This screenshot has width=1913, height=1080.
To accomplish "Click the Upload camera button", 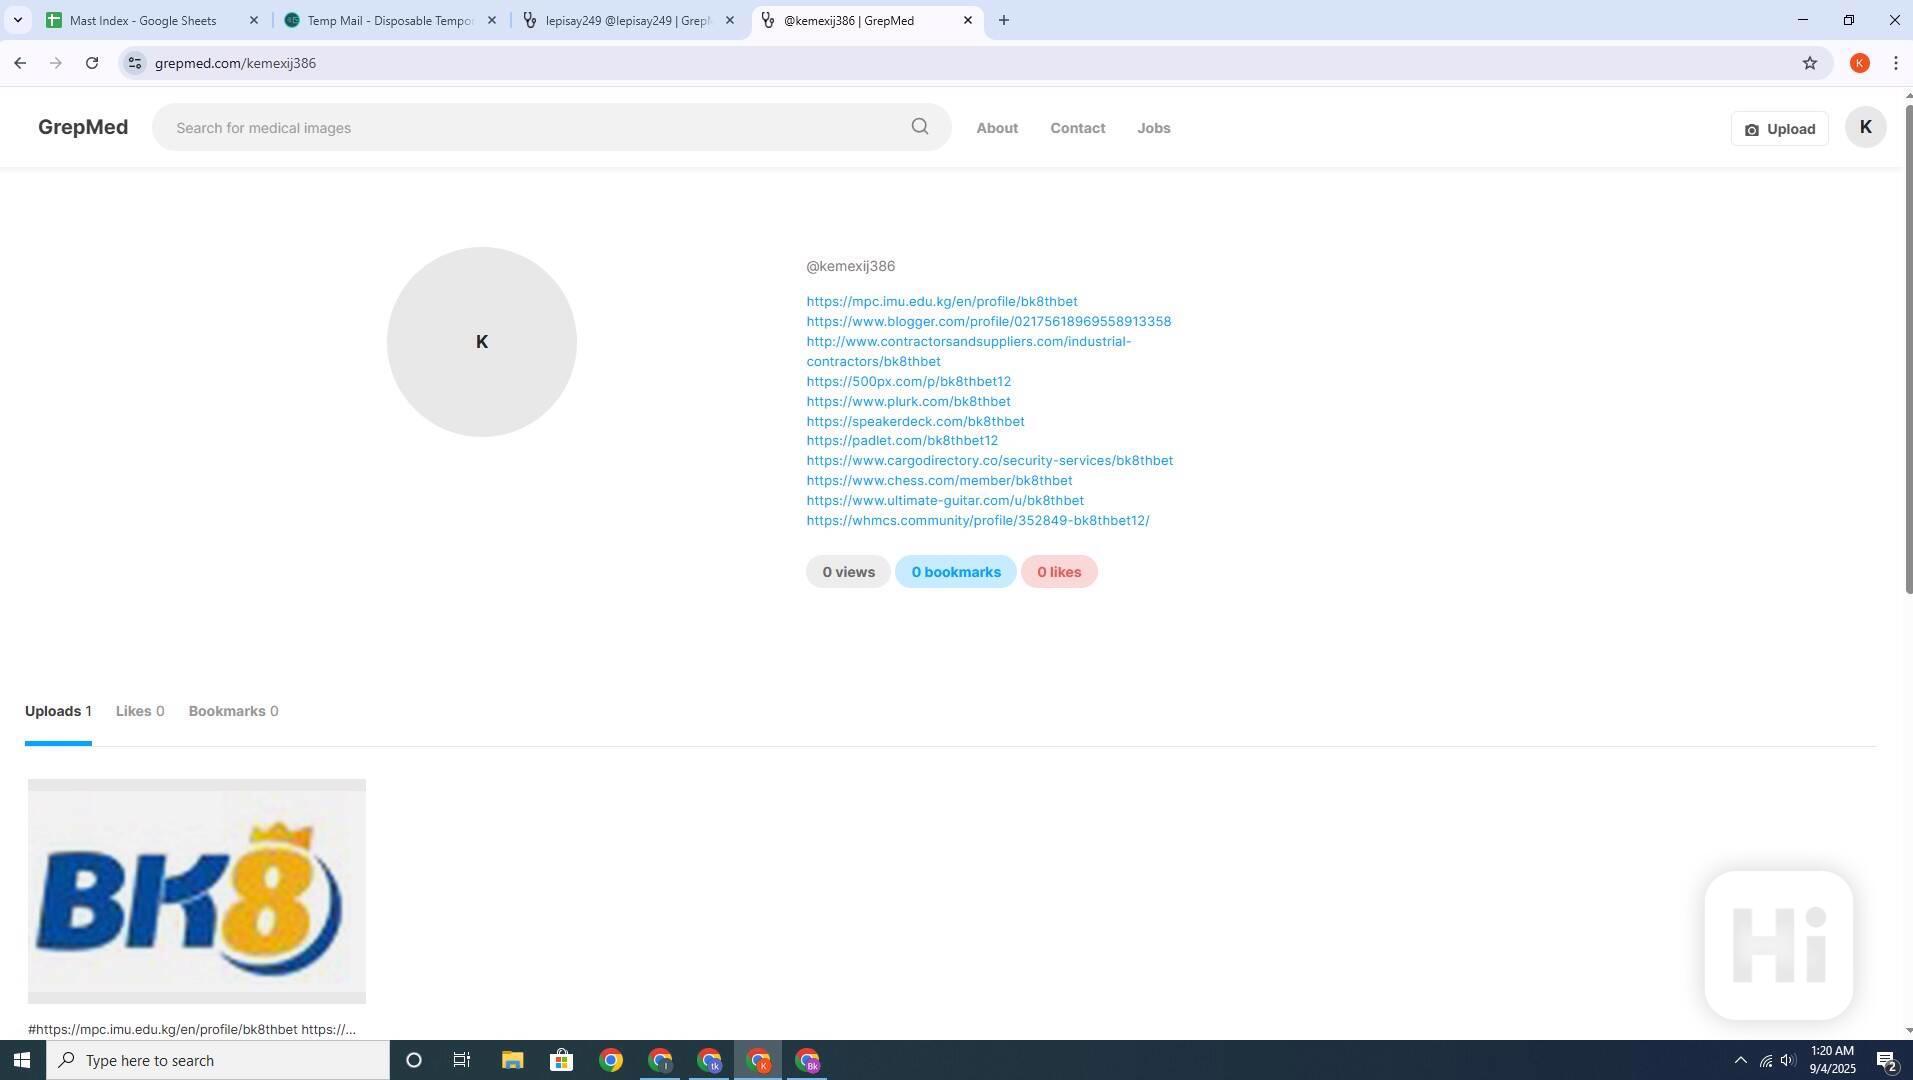I will click(1779, 129).
